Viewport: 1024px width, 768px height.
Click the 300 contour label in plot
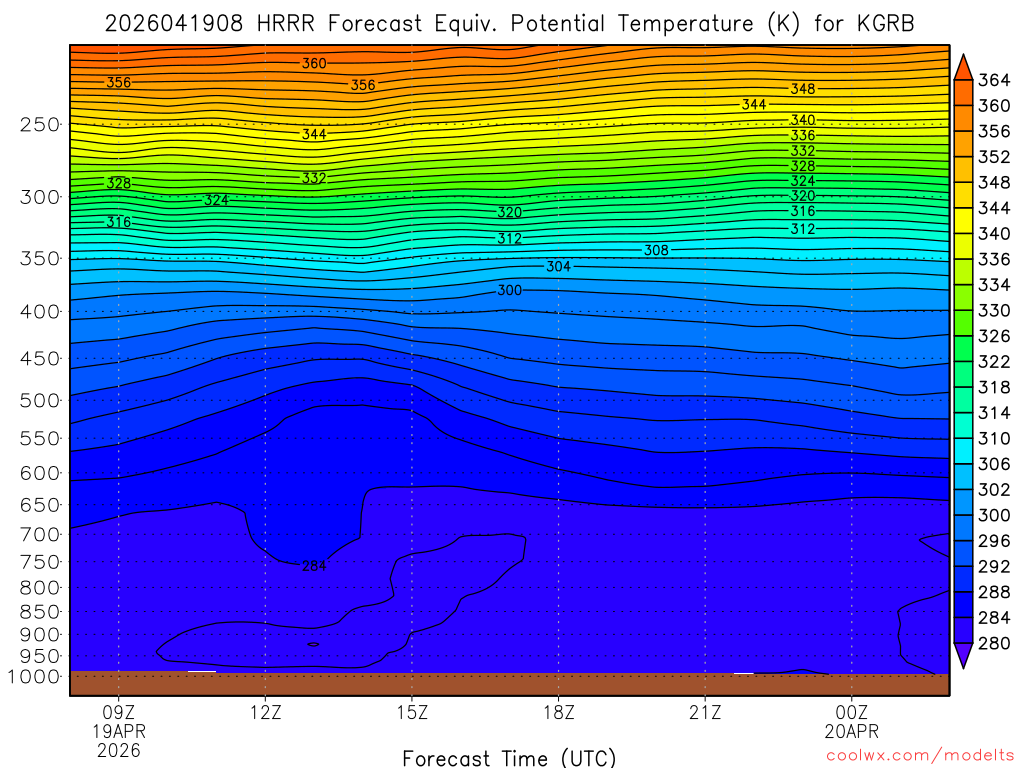509,291
